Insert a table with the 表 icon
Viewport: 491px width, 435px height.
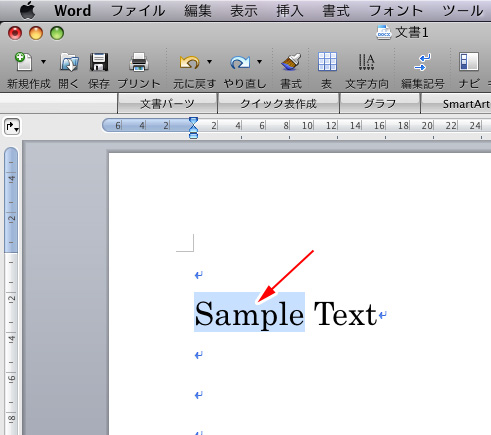coord(327,62)
